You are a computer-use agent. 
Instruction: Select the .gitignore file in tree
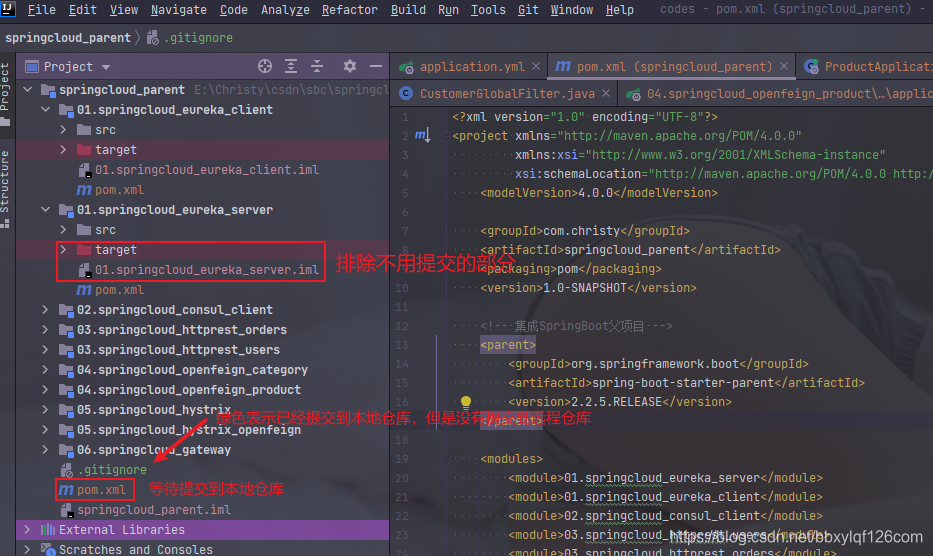pyautogui.click(x=104, y=470)
